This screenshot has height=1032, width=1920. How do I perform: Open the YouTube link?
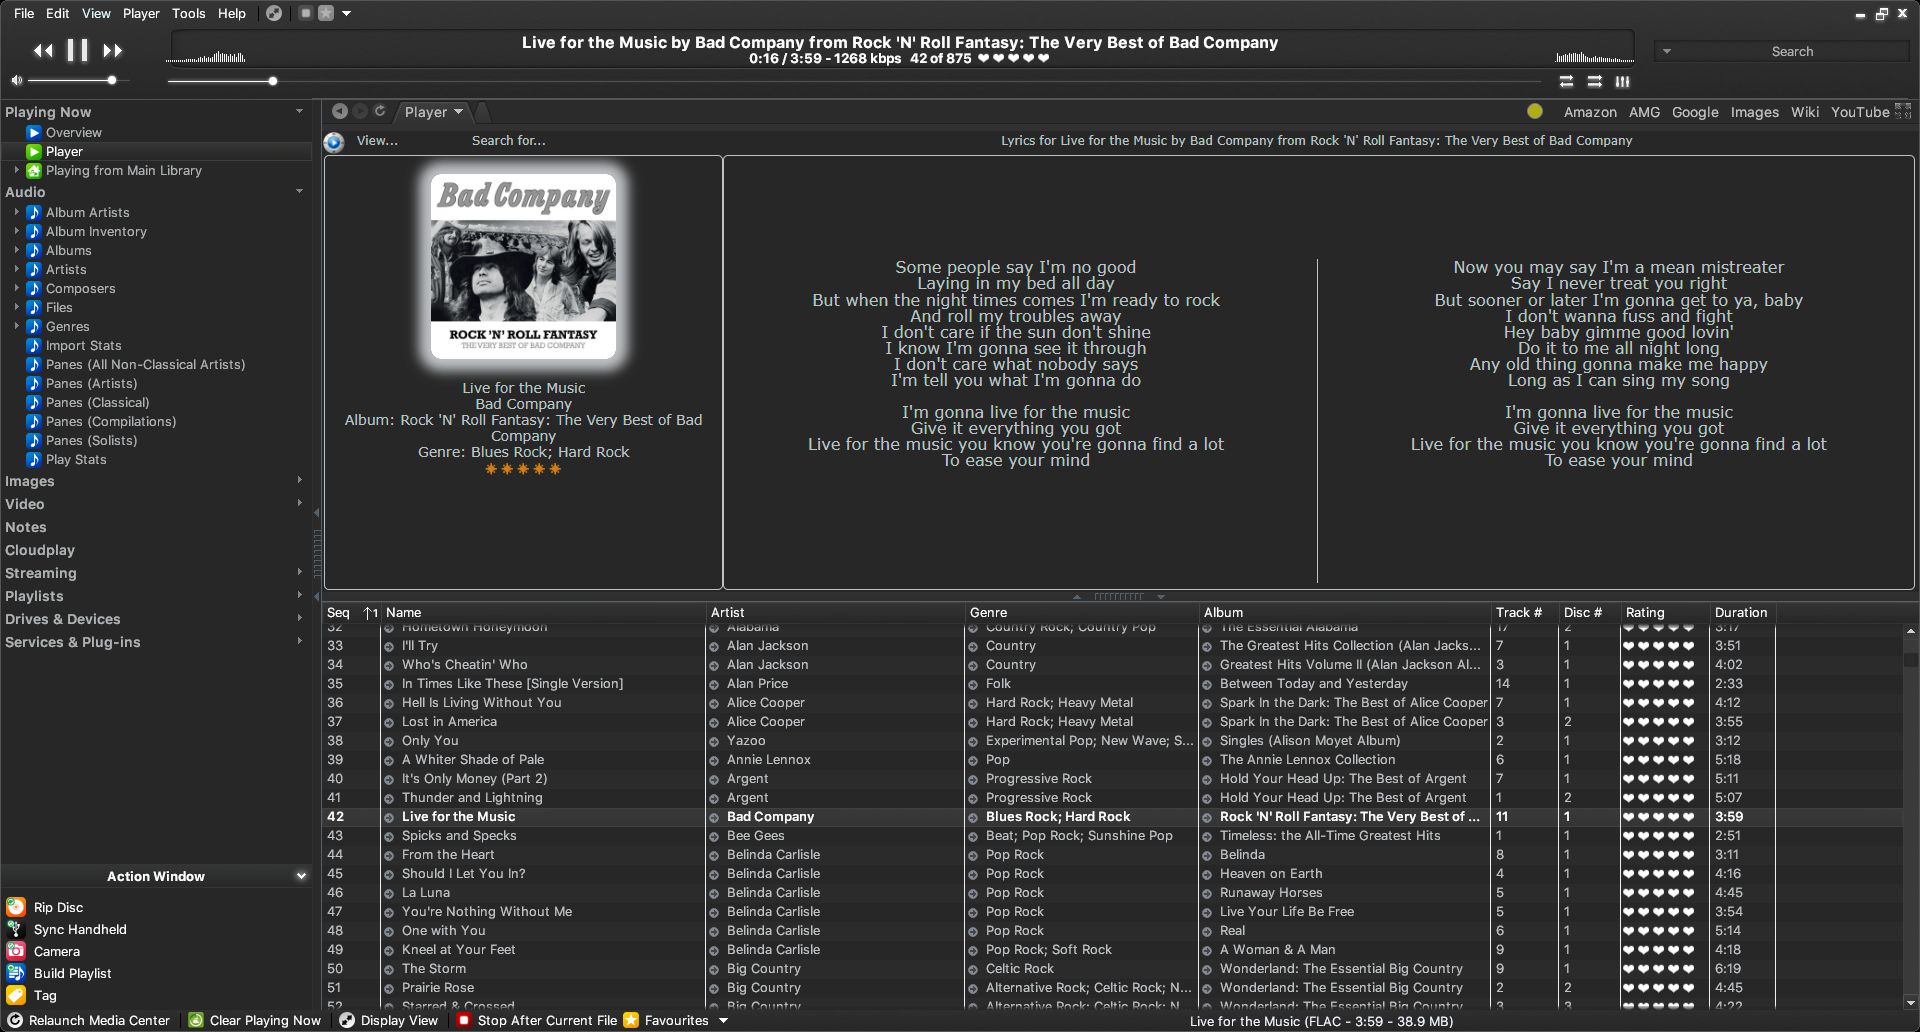[x=1860, y=112]
